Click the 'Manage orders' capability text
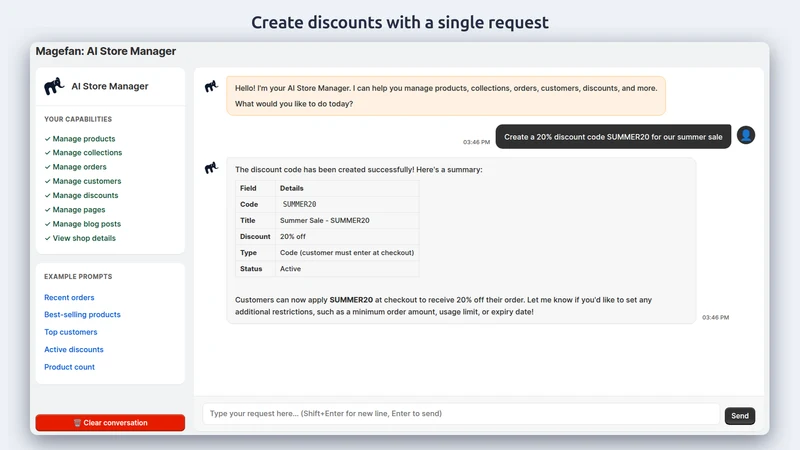 click(80, 167)
